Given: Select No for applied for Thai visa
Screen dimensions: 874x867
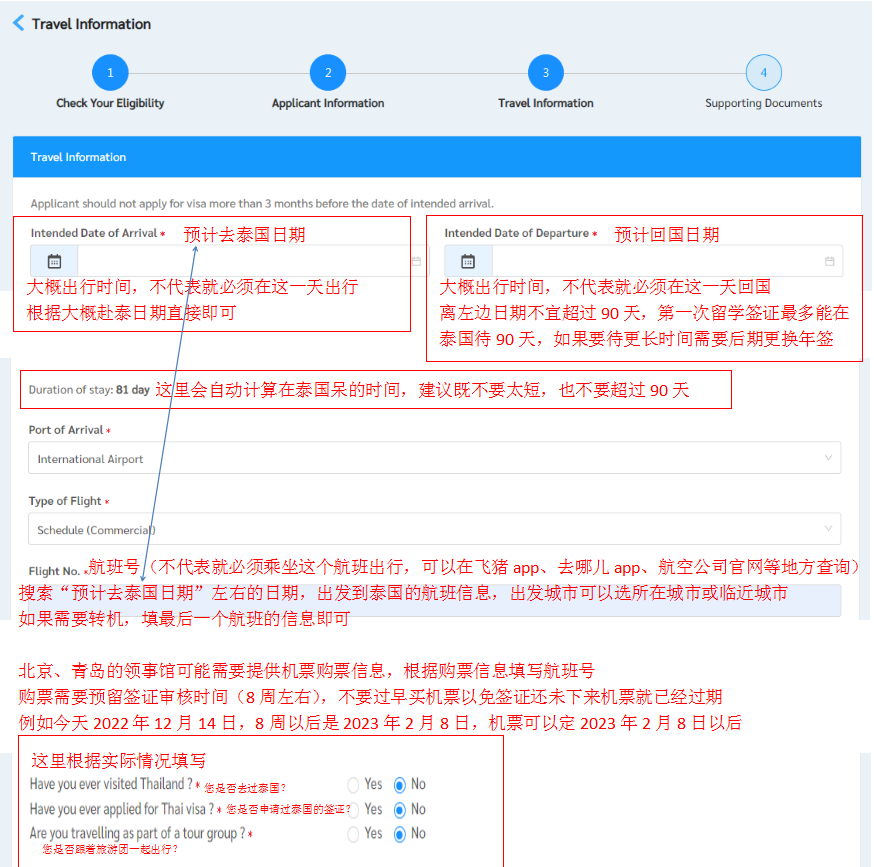Looking at the screenshot, I should 400,809.
